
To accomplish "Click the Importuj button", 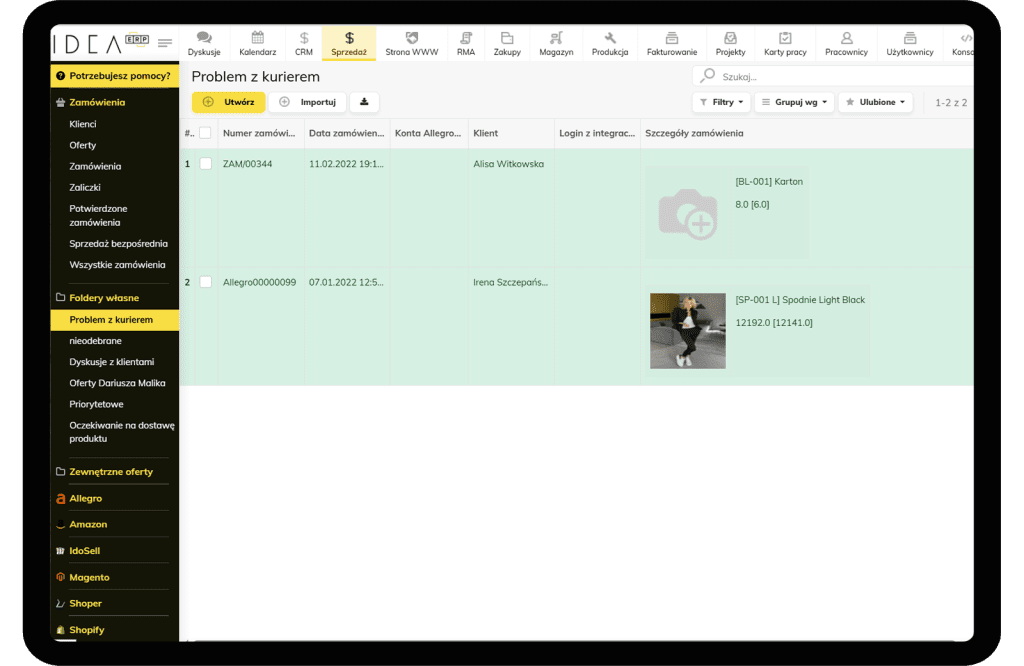I will (x=308, y=102).
